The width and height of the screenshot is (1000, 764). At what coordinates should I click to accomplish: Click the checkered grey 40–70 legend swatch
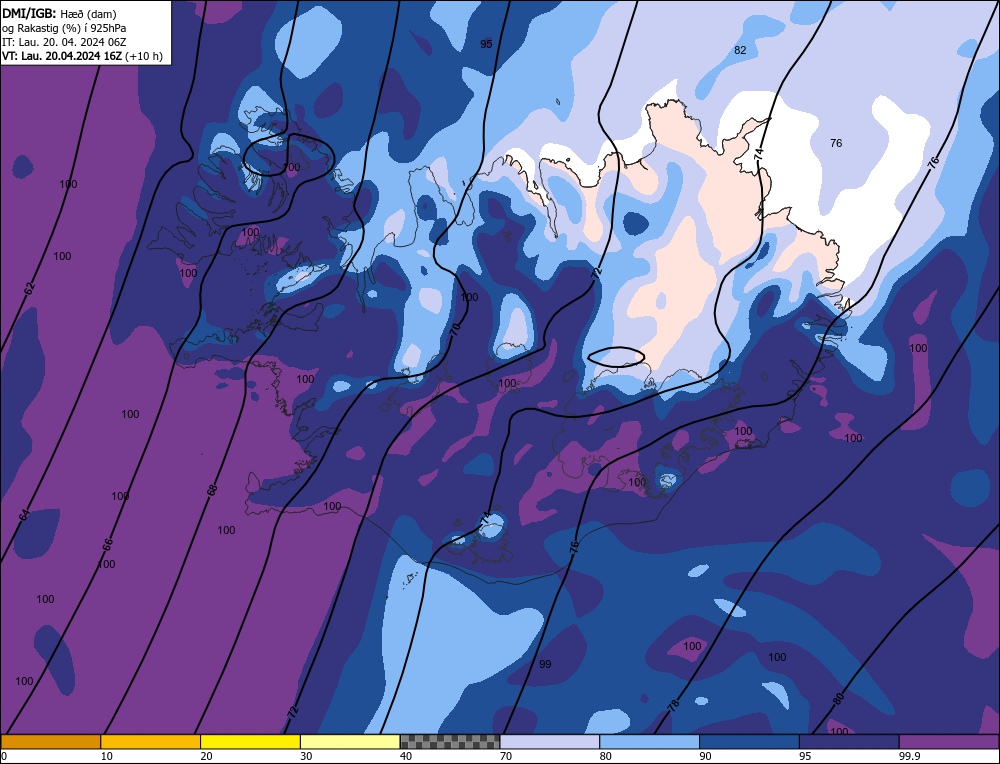click(450, 742)
